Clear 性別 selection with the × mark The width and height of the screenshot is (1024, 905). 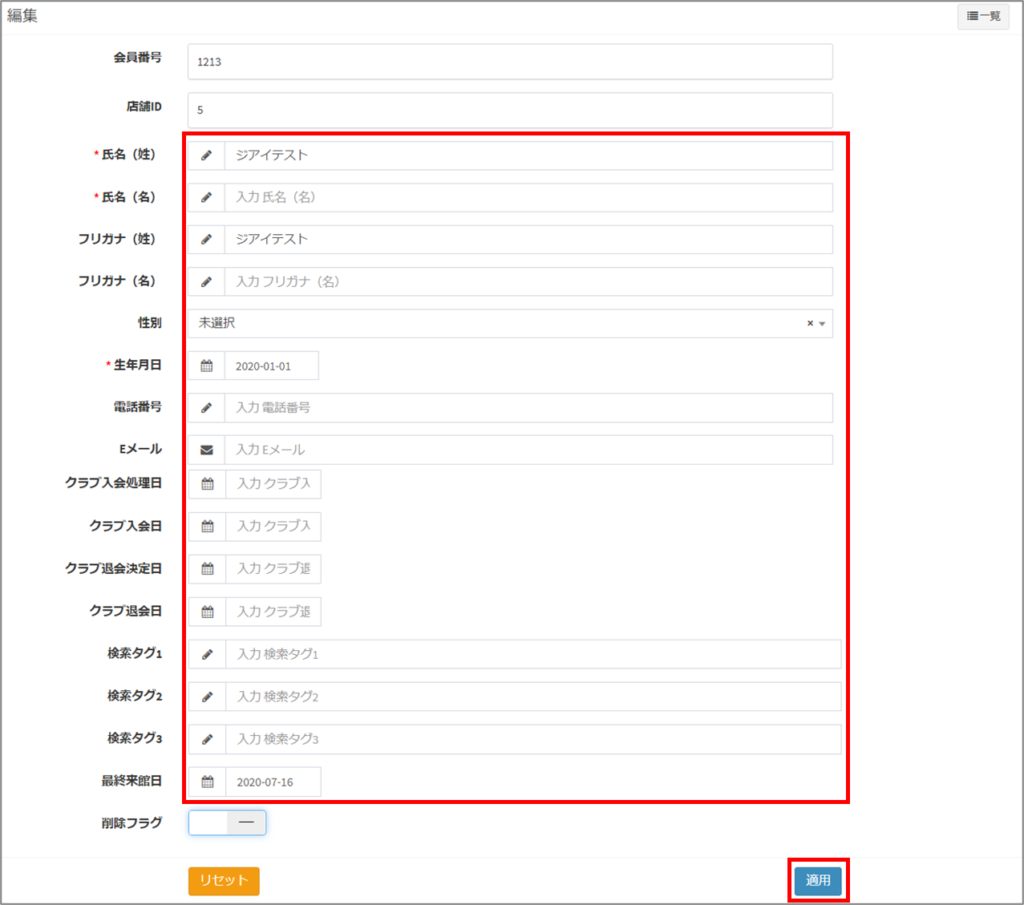tap(810, 324)
